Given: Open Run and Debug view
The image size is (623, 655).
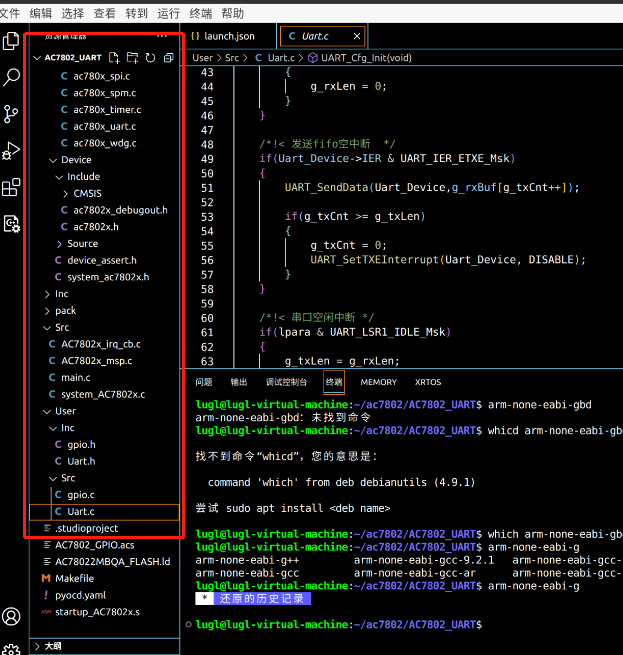Looking at the screenshot, I should 12,150.
